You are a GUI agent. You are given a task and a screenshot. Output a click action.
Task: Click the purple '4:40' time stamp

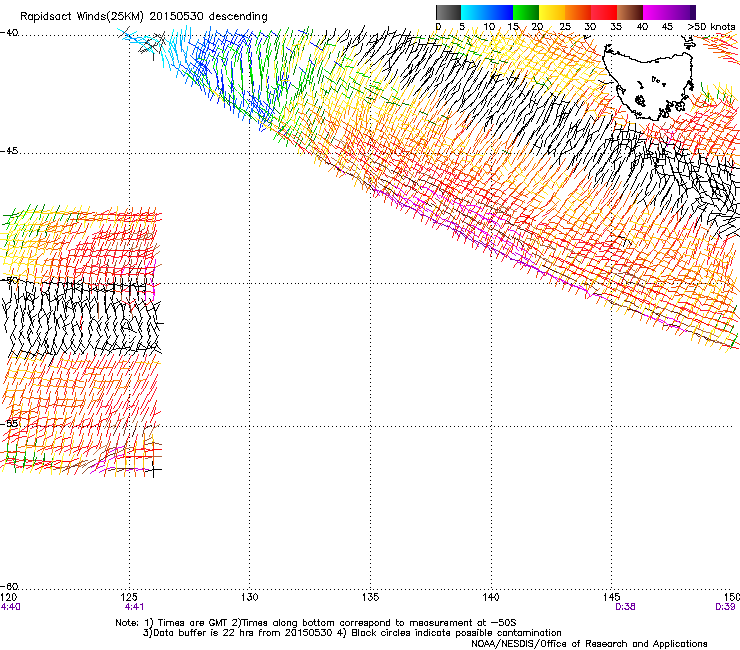coord(10,607)
